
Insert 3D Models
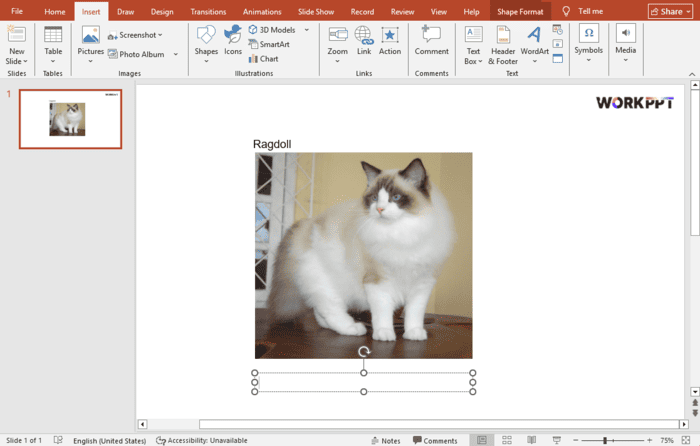tap(272, 30)
